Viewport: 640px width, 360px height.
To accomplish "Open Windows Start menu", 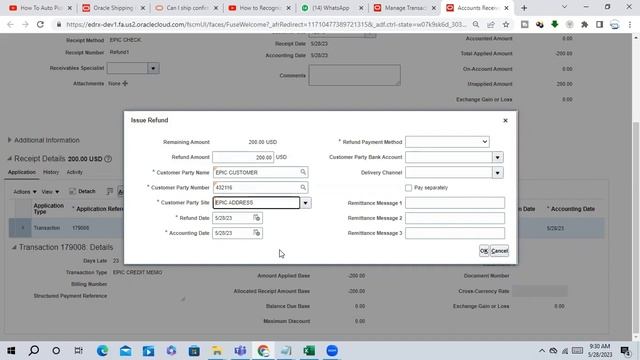I will (x=11, y=351).
